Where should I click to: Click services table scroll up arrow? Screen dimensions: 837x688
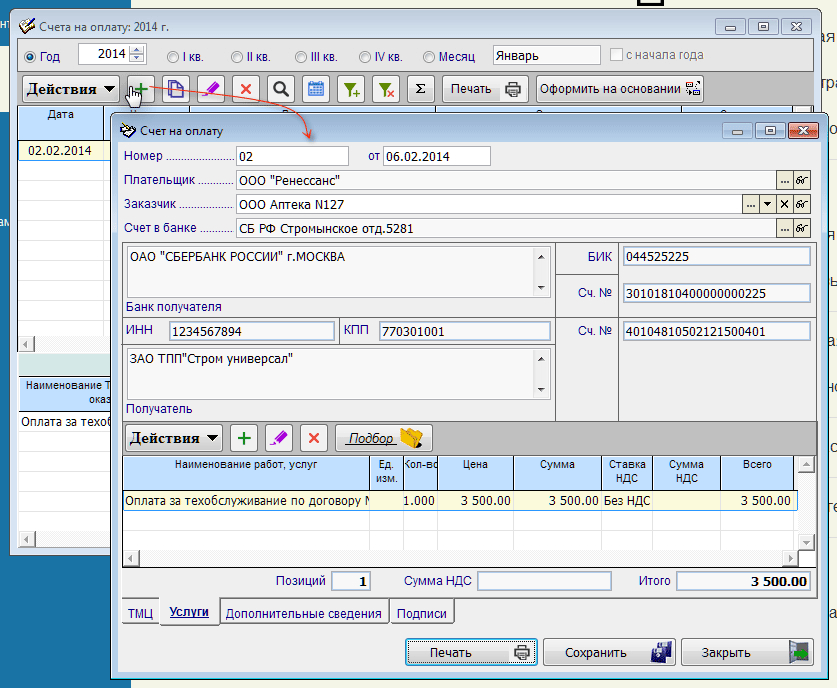tap(806, 465)
